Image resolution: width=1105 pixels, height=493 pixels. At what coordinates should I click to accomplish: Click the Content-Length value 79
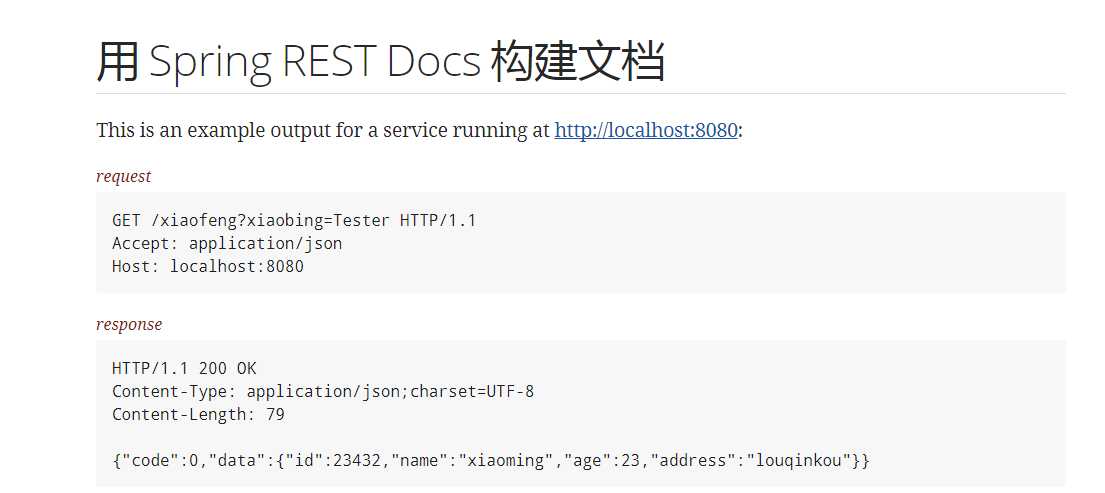276,415
